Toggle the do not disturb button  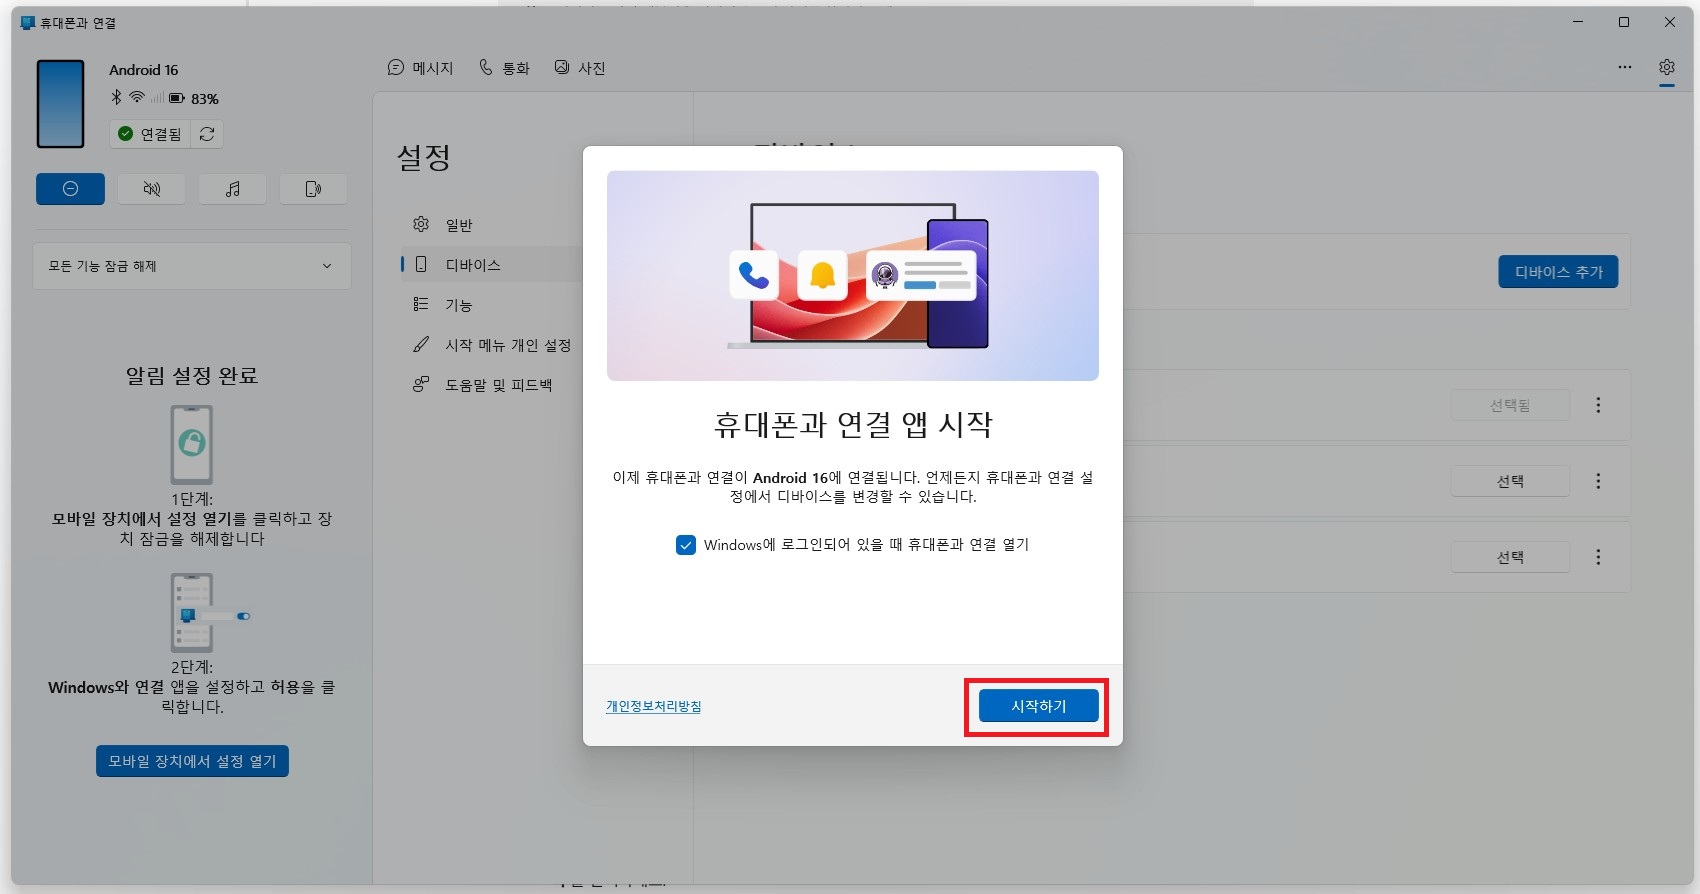click(70, 189)
